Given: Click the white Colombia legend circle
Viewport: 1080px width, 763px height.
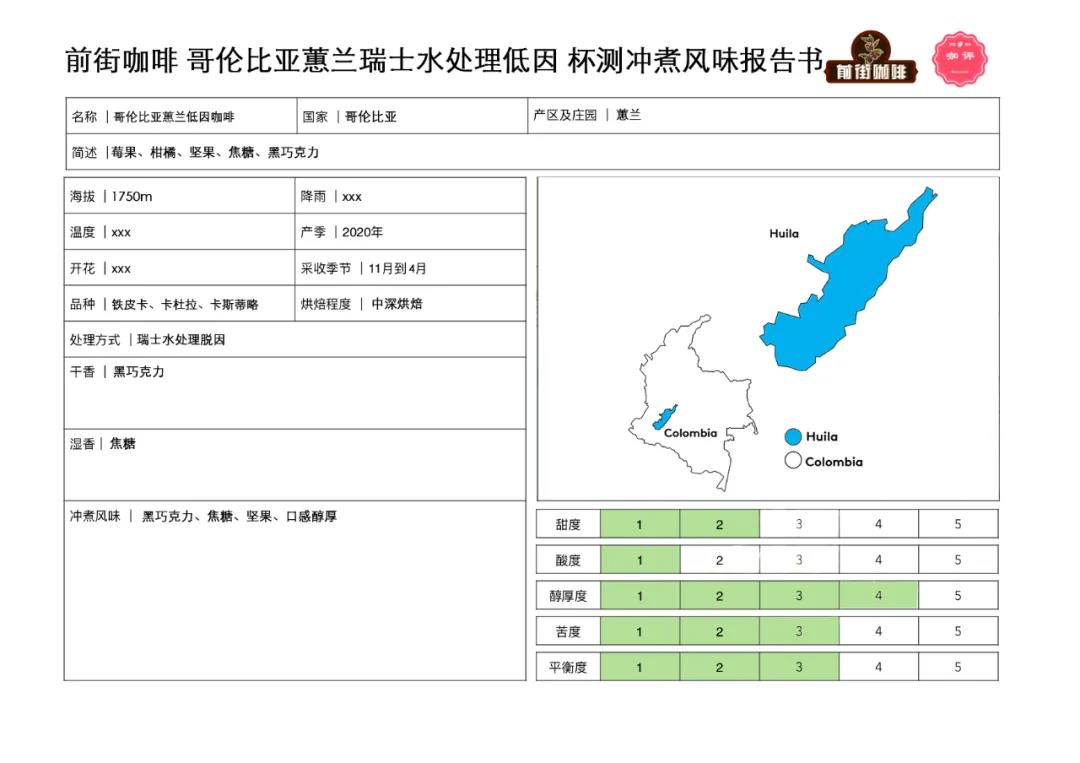Looking at the screenshot, I should [x=793, y=462].
